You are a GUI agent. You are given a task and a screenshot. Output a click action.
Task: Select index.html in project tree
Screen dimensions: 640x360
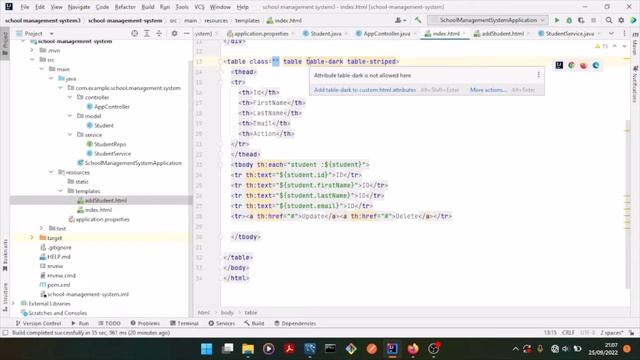[98, 210]
